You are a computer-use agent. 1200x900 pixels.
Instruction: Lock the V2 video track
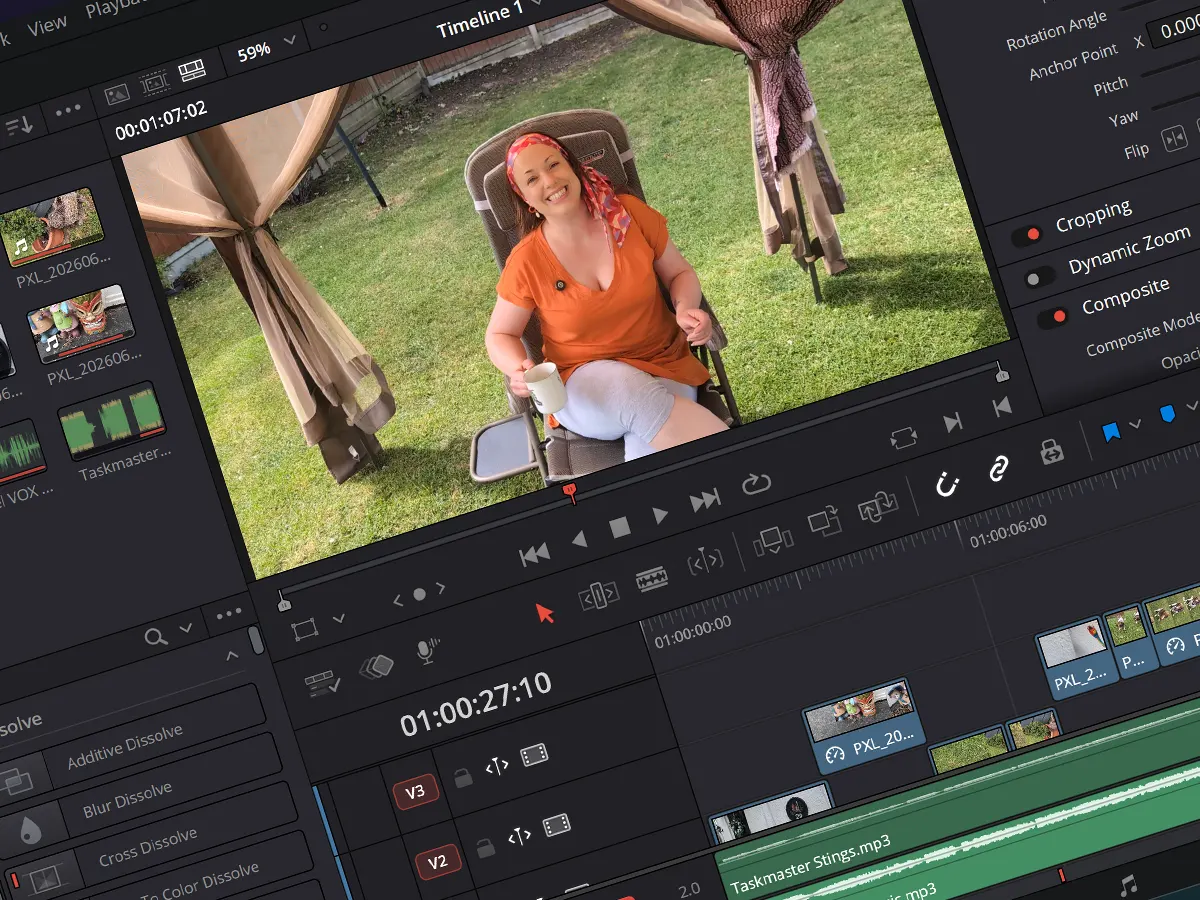click(x=485, y=848)
